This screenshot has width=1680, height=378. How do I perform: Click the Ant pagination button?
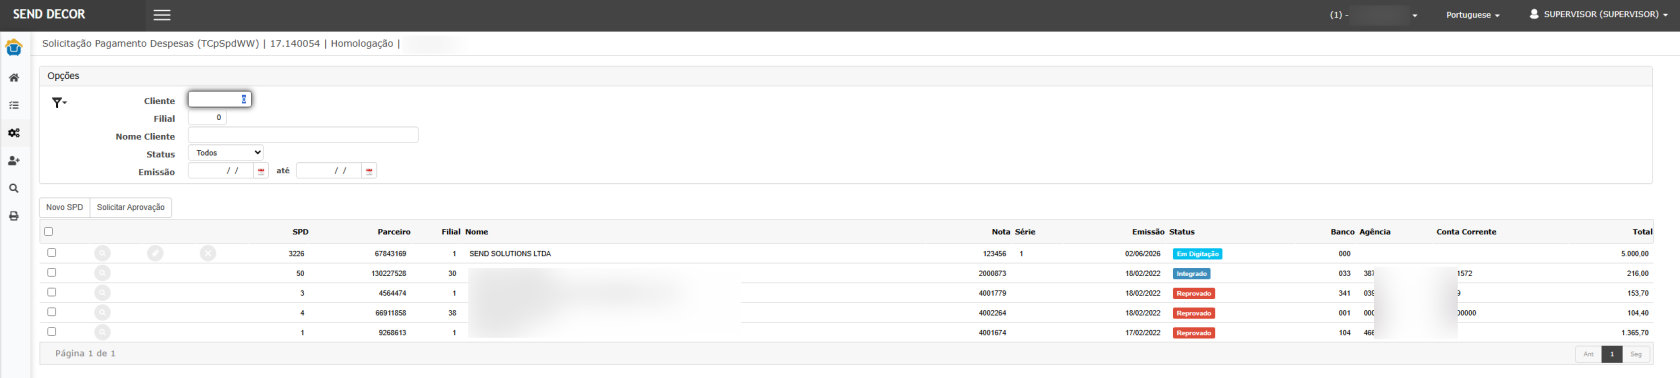point(1588,354)
